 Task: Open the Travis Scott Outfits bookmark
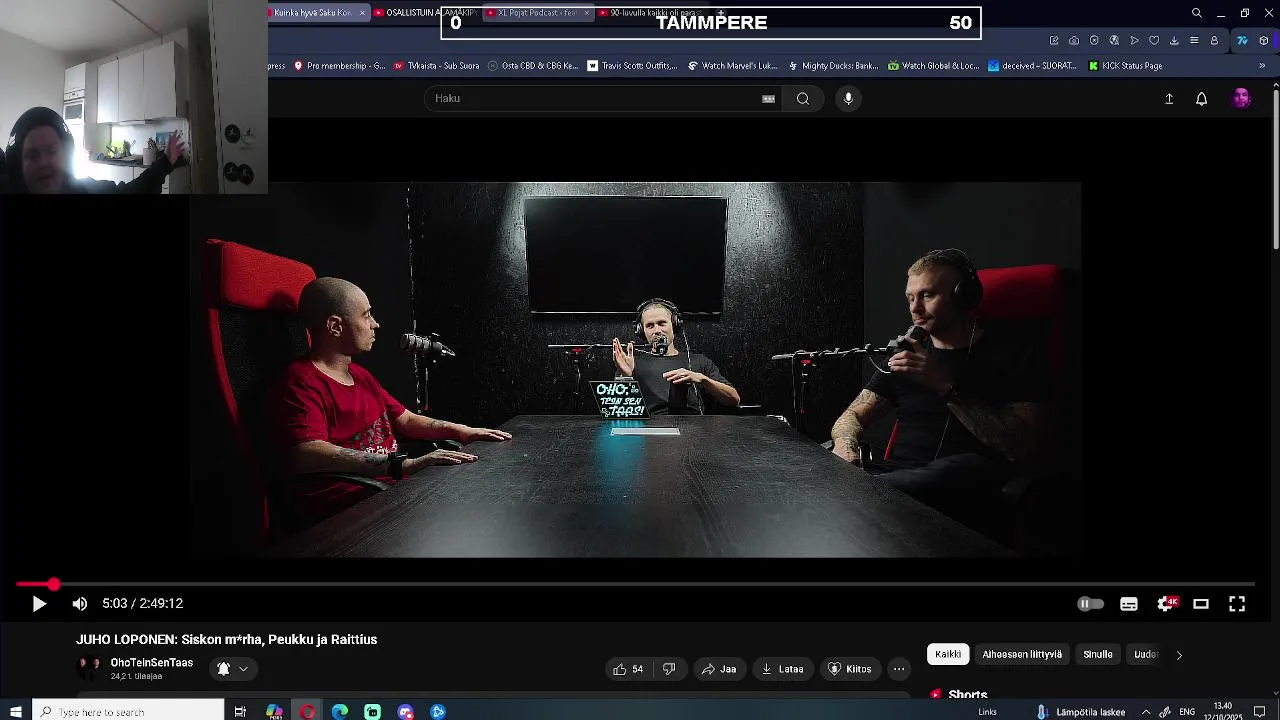[632, 66]
